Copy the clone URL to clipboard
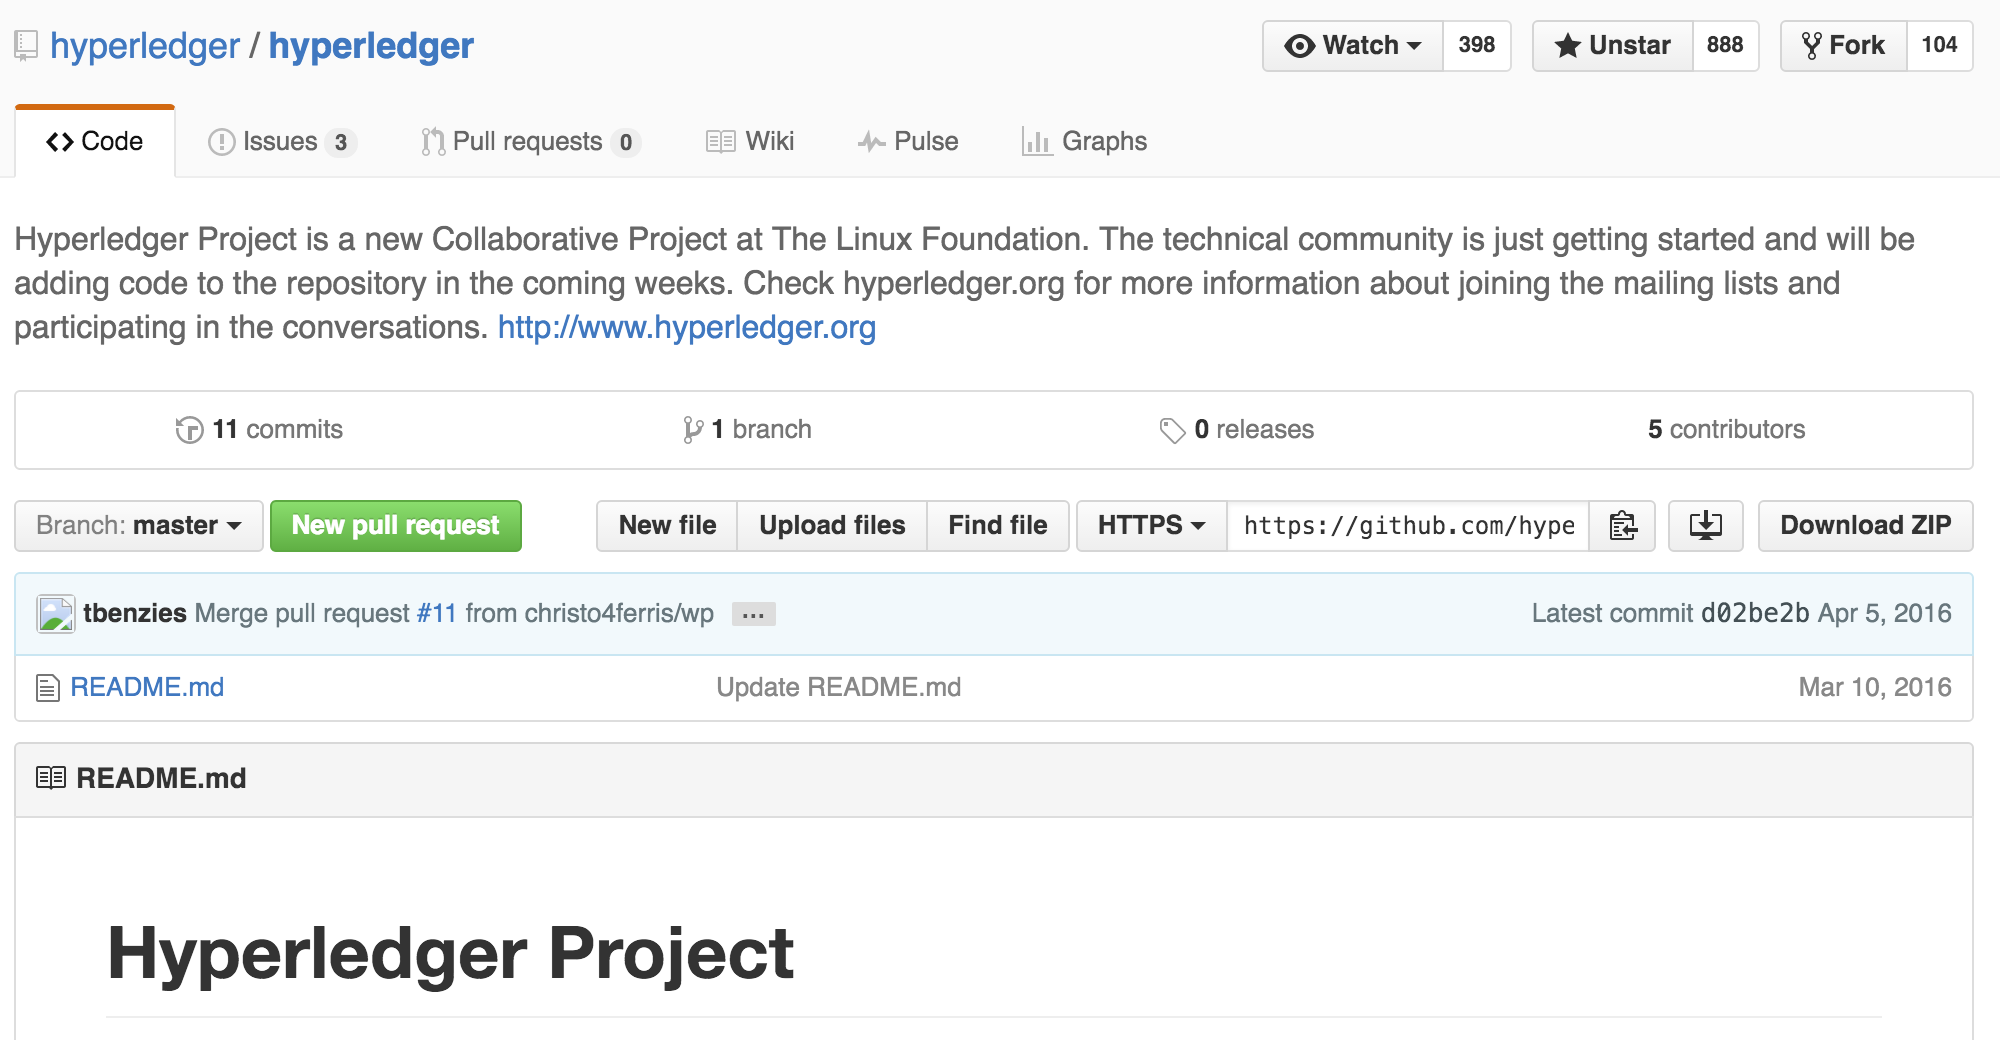The image size is (2000, 1040). (x=1622, y=525)
